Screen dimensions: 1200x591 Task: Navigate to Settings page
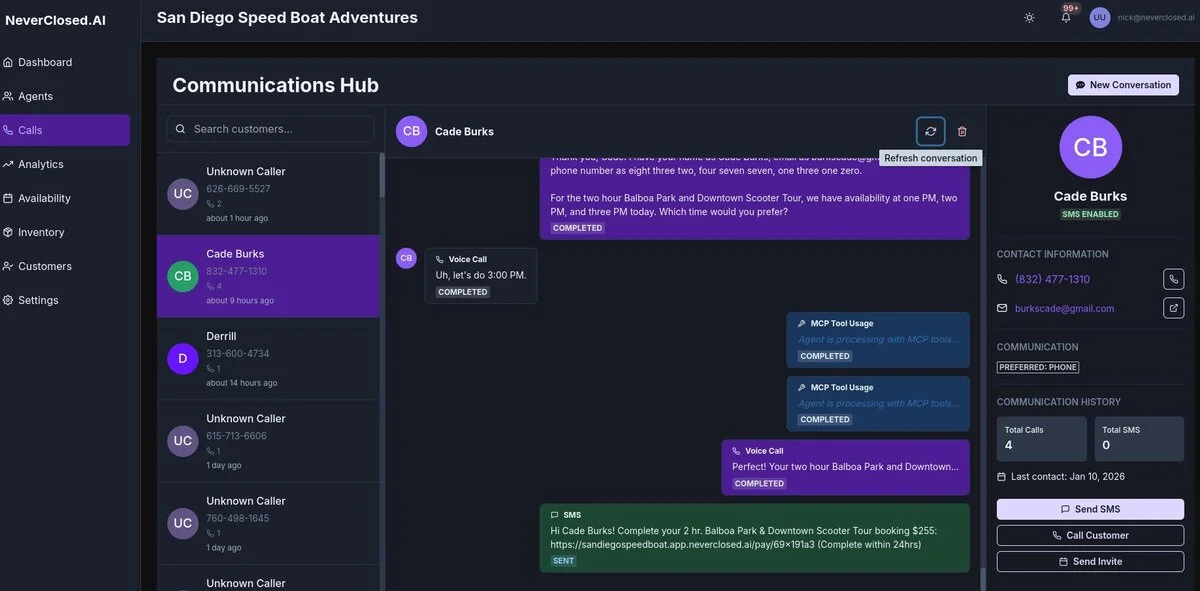38,300
